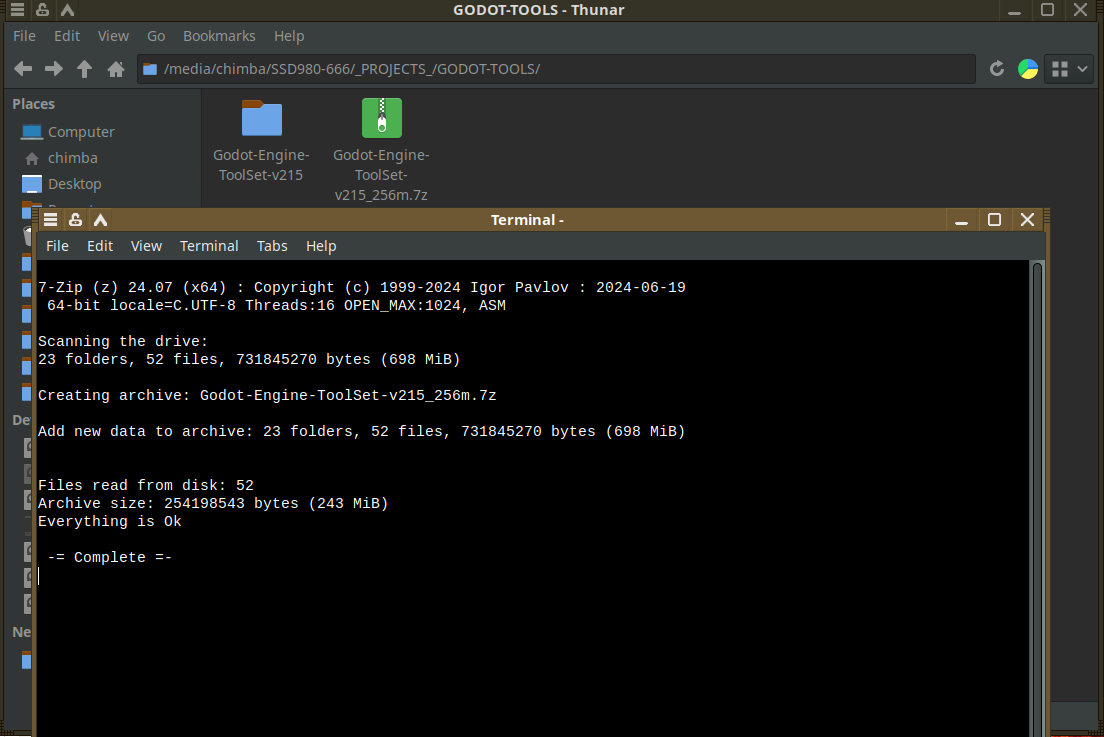
Task: Click the colorful pie disk-usage icon
Action: click(x=1028, y=69)
